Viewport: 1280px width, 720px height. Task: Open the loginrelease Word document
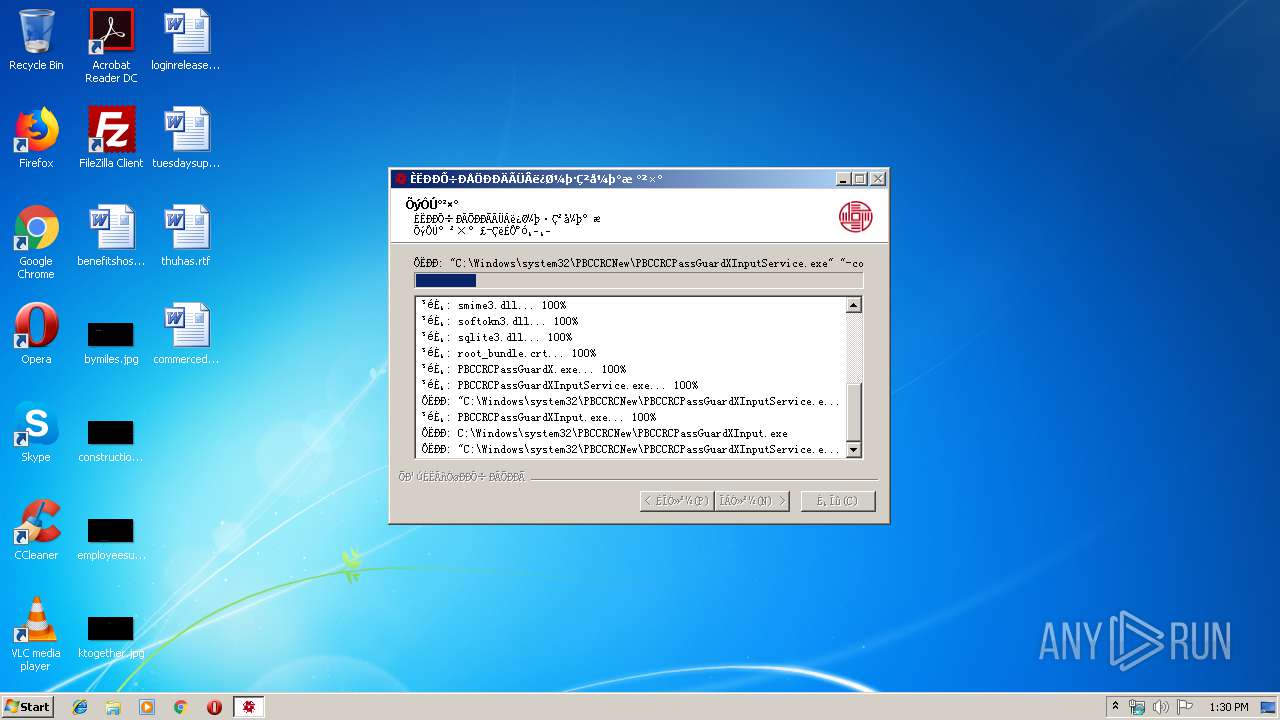tap(186, 40)
